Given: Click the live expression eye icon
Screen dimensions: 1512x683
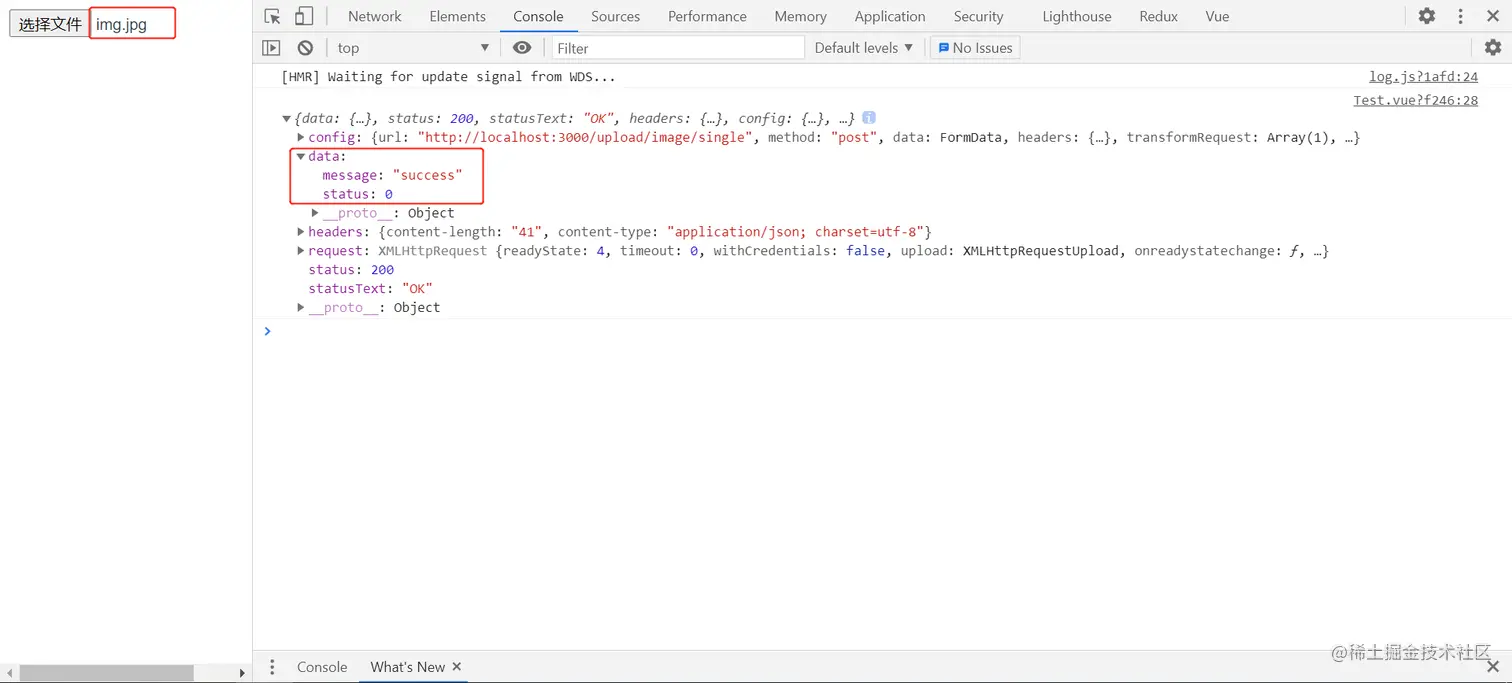Looking at the screenshot, I should pyautogui.click(x=522, y=48).
